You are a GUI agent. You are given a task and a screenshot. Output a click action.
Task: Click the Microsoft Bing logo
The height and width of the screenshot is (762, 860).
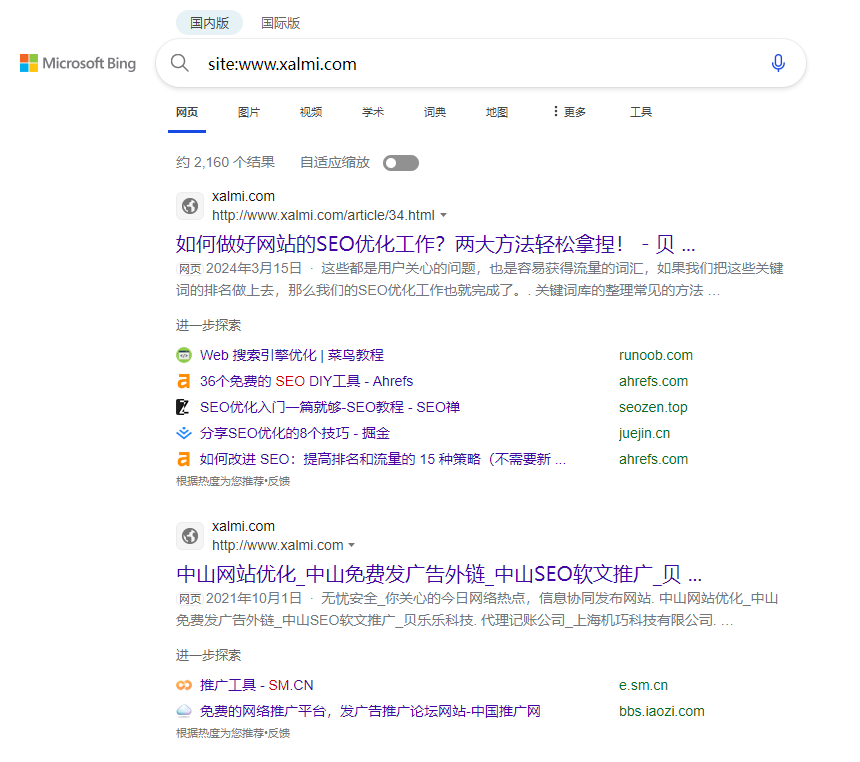[78, 63]
